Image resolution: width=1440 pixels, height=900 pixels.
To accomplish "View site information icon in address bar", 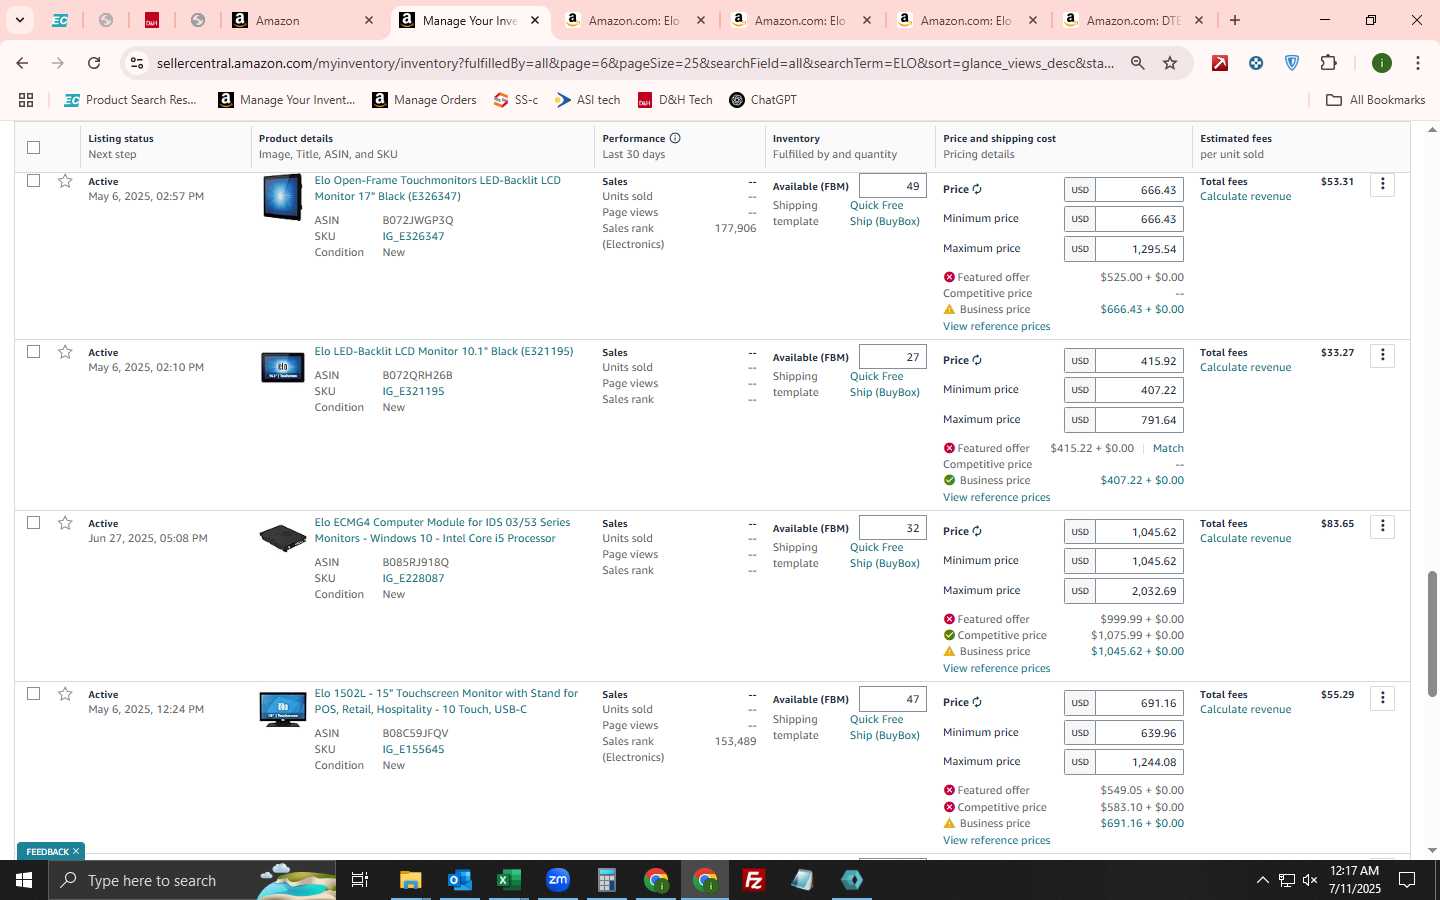I will [137, 63].
